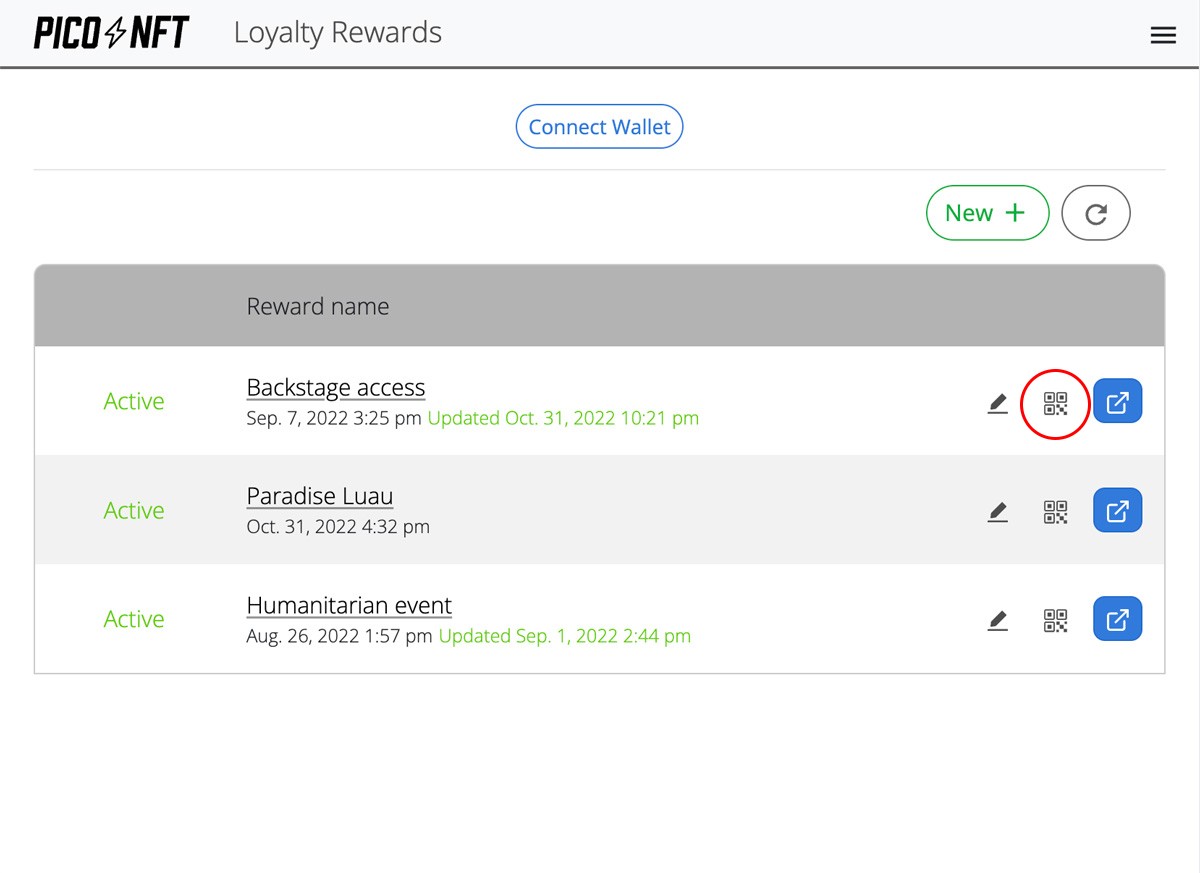Screen dimensions: 1200x873
Task: Edit the Backstage access reward
Action: point(997,402)
